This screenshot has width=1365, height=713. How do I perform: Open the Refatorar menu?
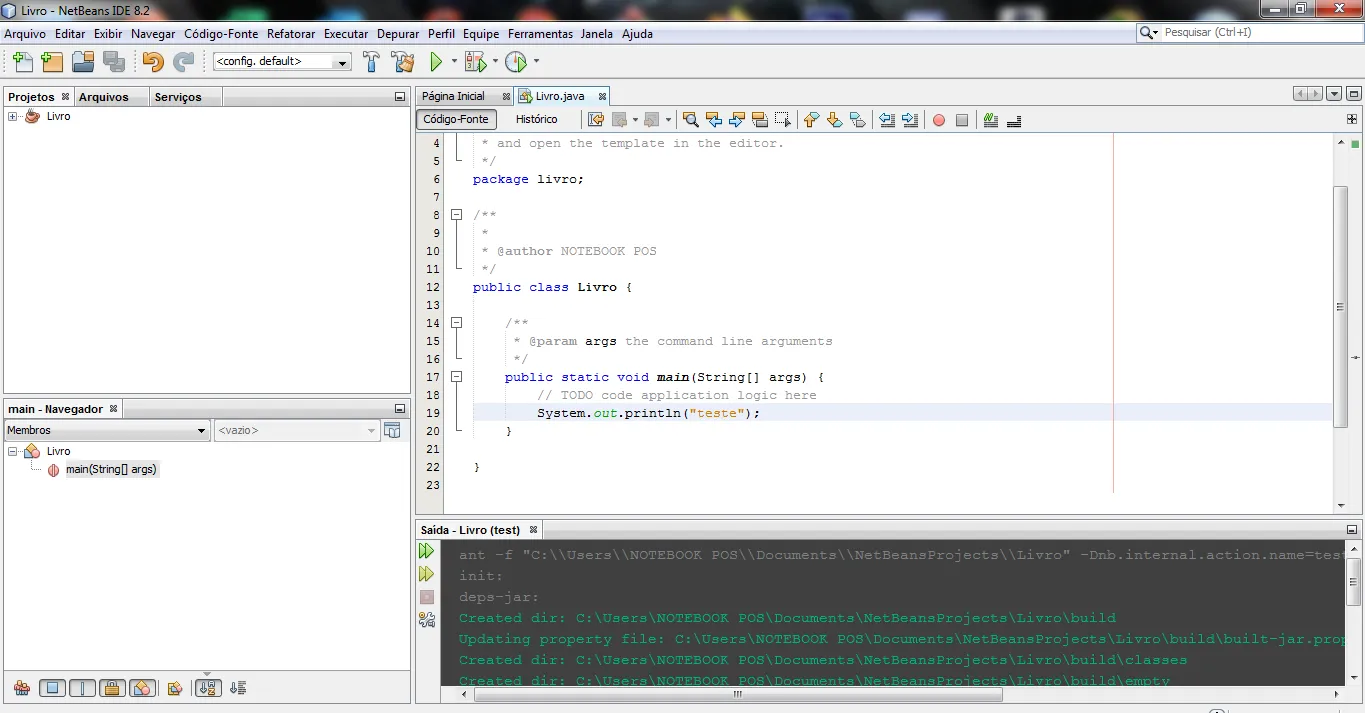(291, 34)
